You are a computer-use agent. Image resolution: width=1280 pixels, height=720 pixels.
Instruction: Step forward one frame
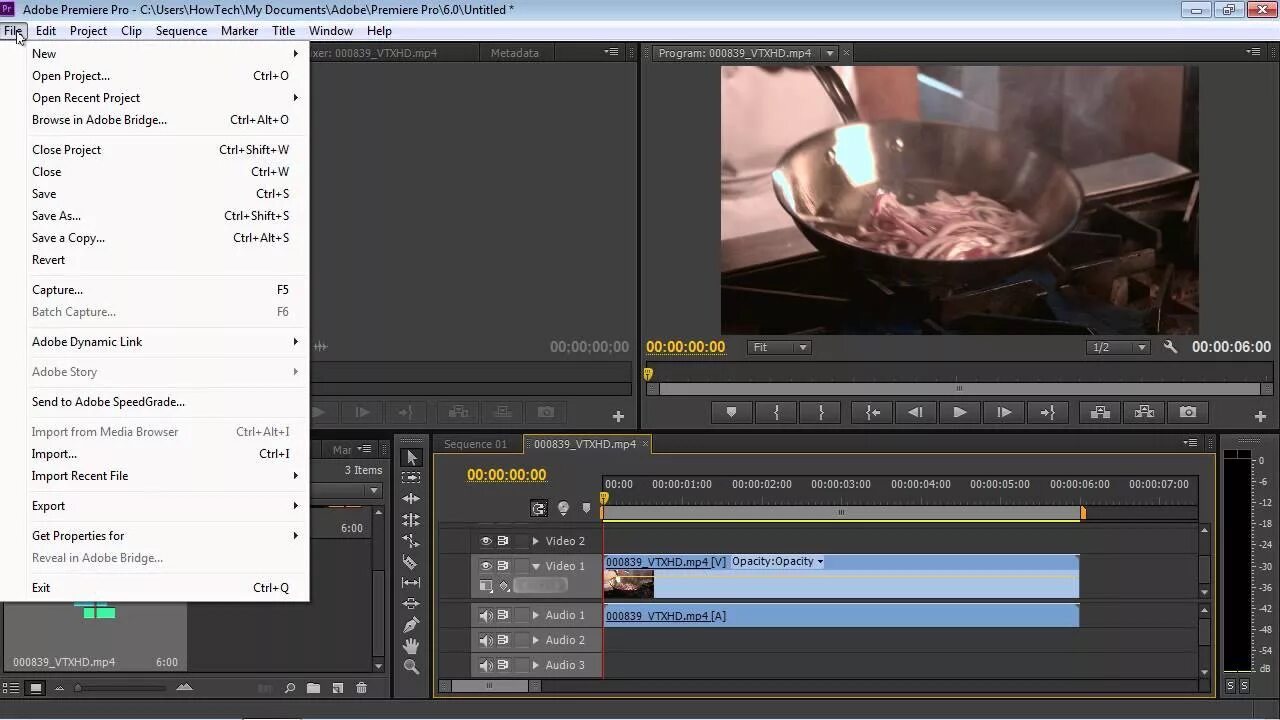click(1004, 412)
